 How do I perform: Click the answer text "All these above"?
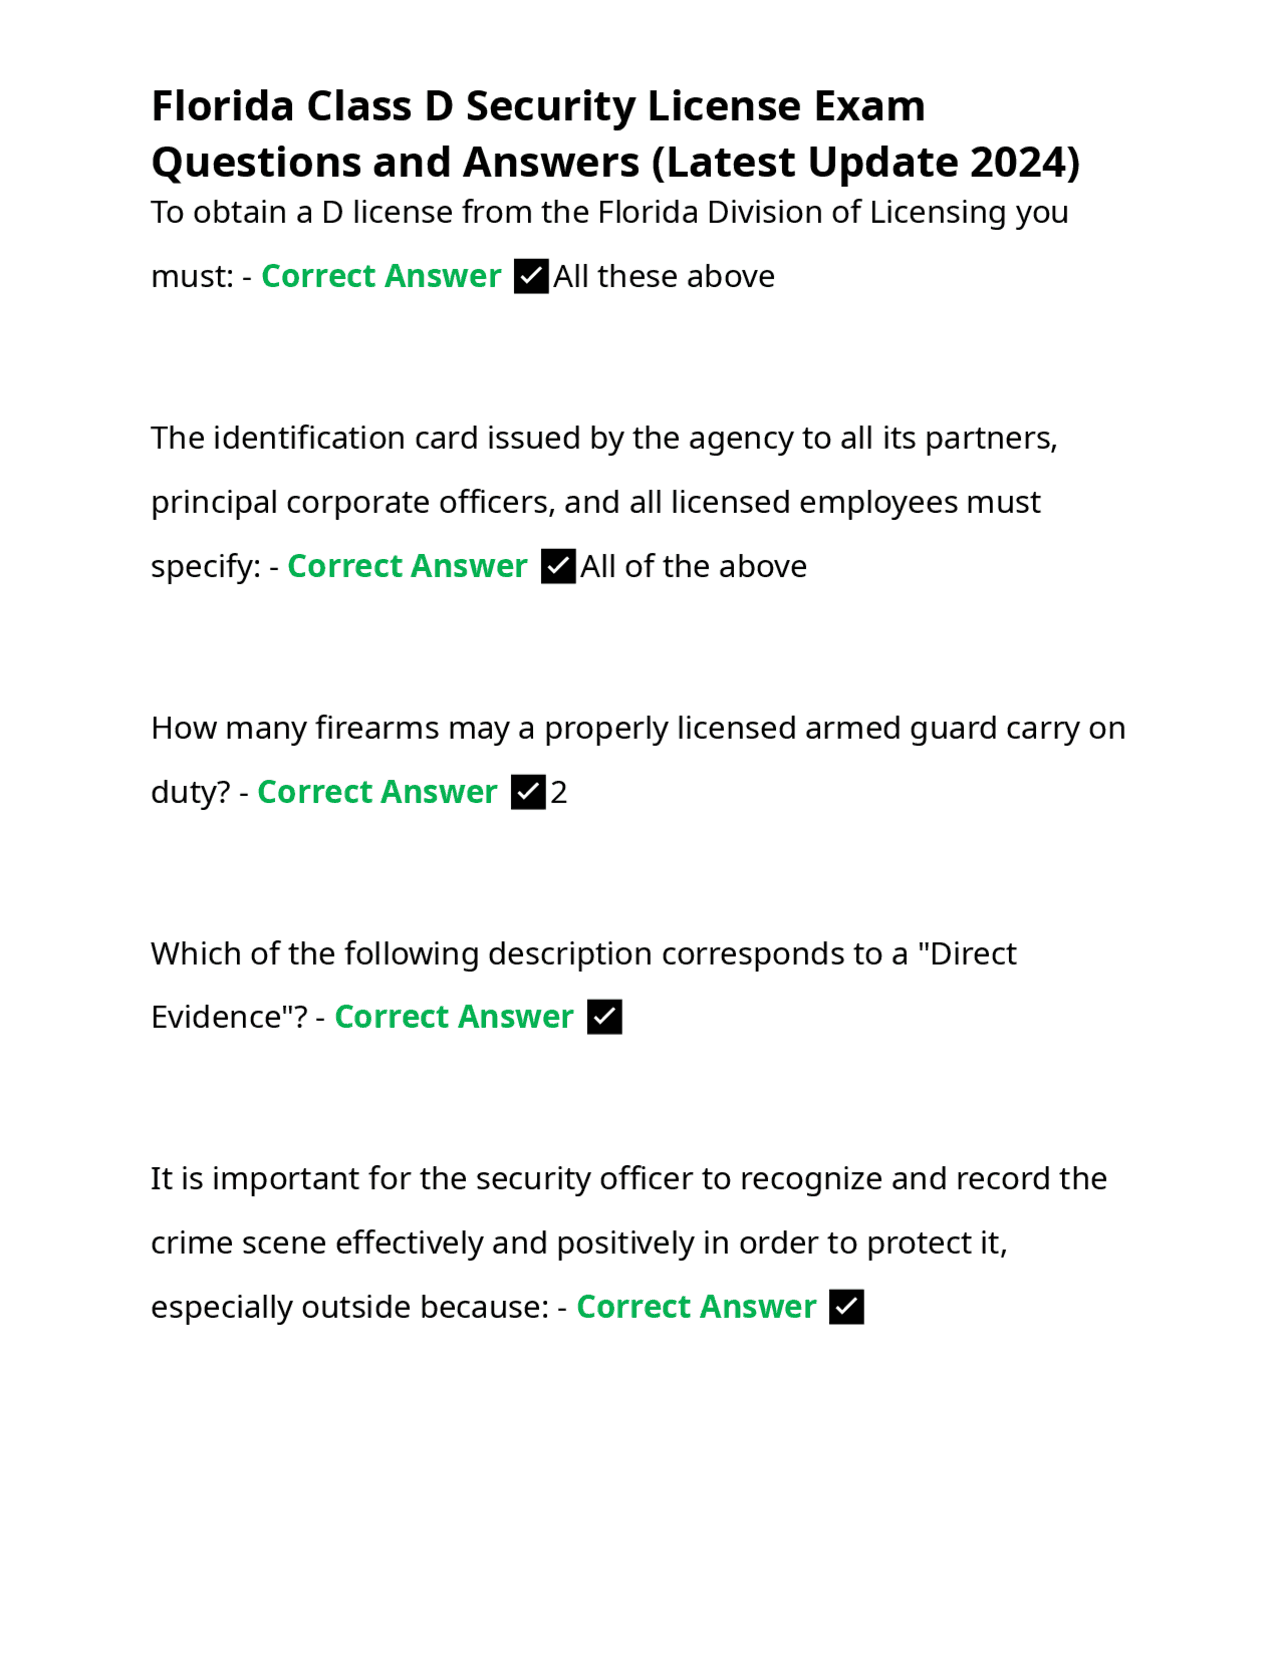click(x=664, y=276)
